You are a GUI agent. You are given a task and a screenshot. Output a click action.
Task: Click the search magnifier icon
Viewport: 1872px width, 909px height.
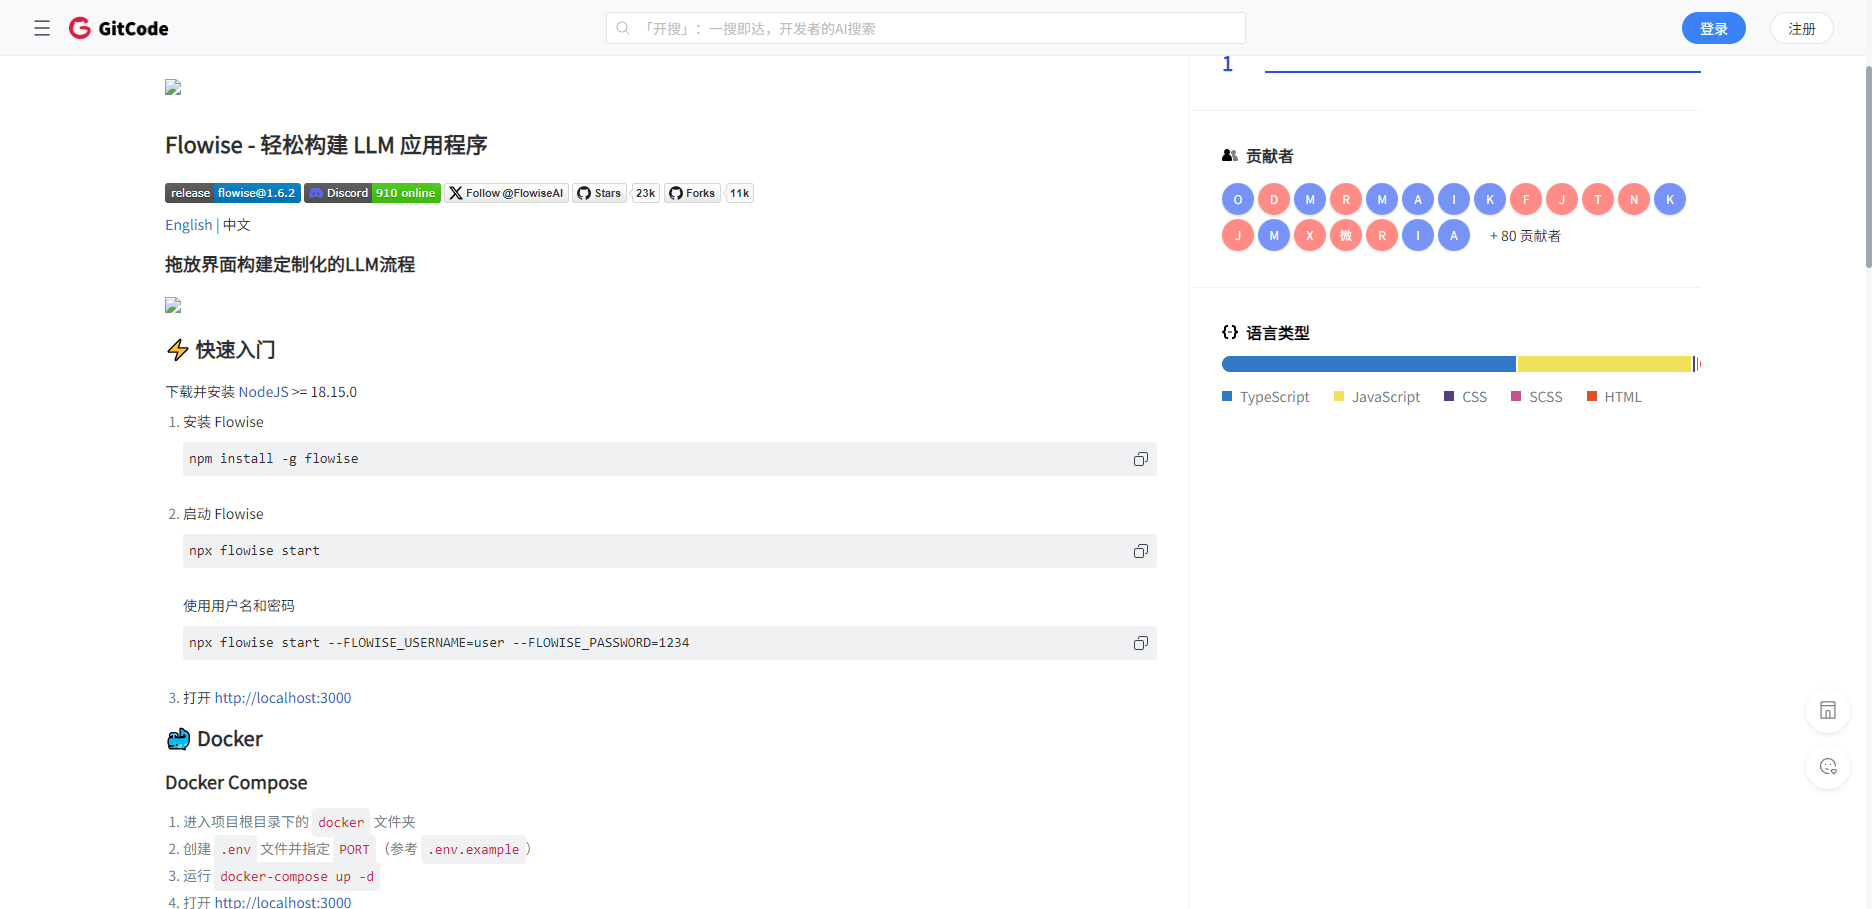(x=623, y=28)
